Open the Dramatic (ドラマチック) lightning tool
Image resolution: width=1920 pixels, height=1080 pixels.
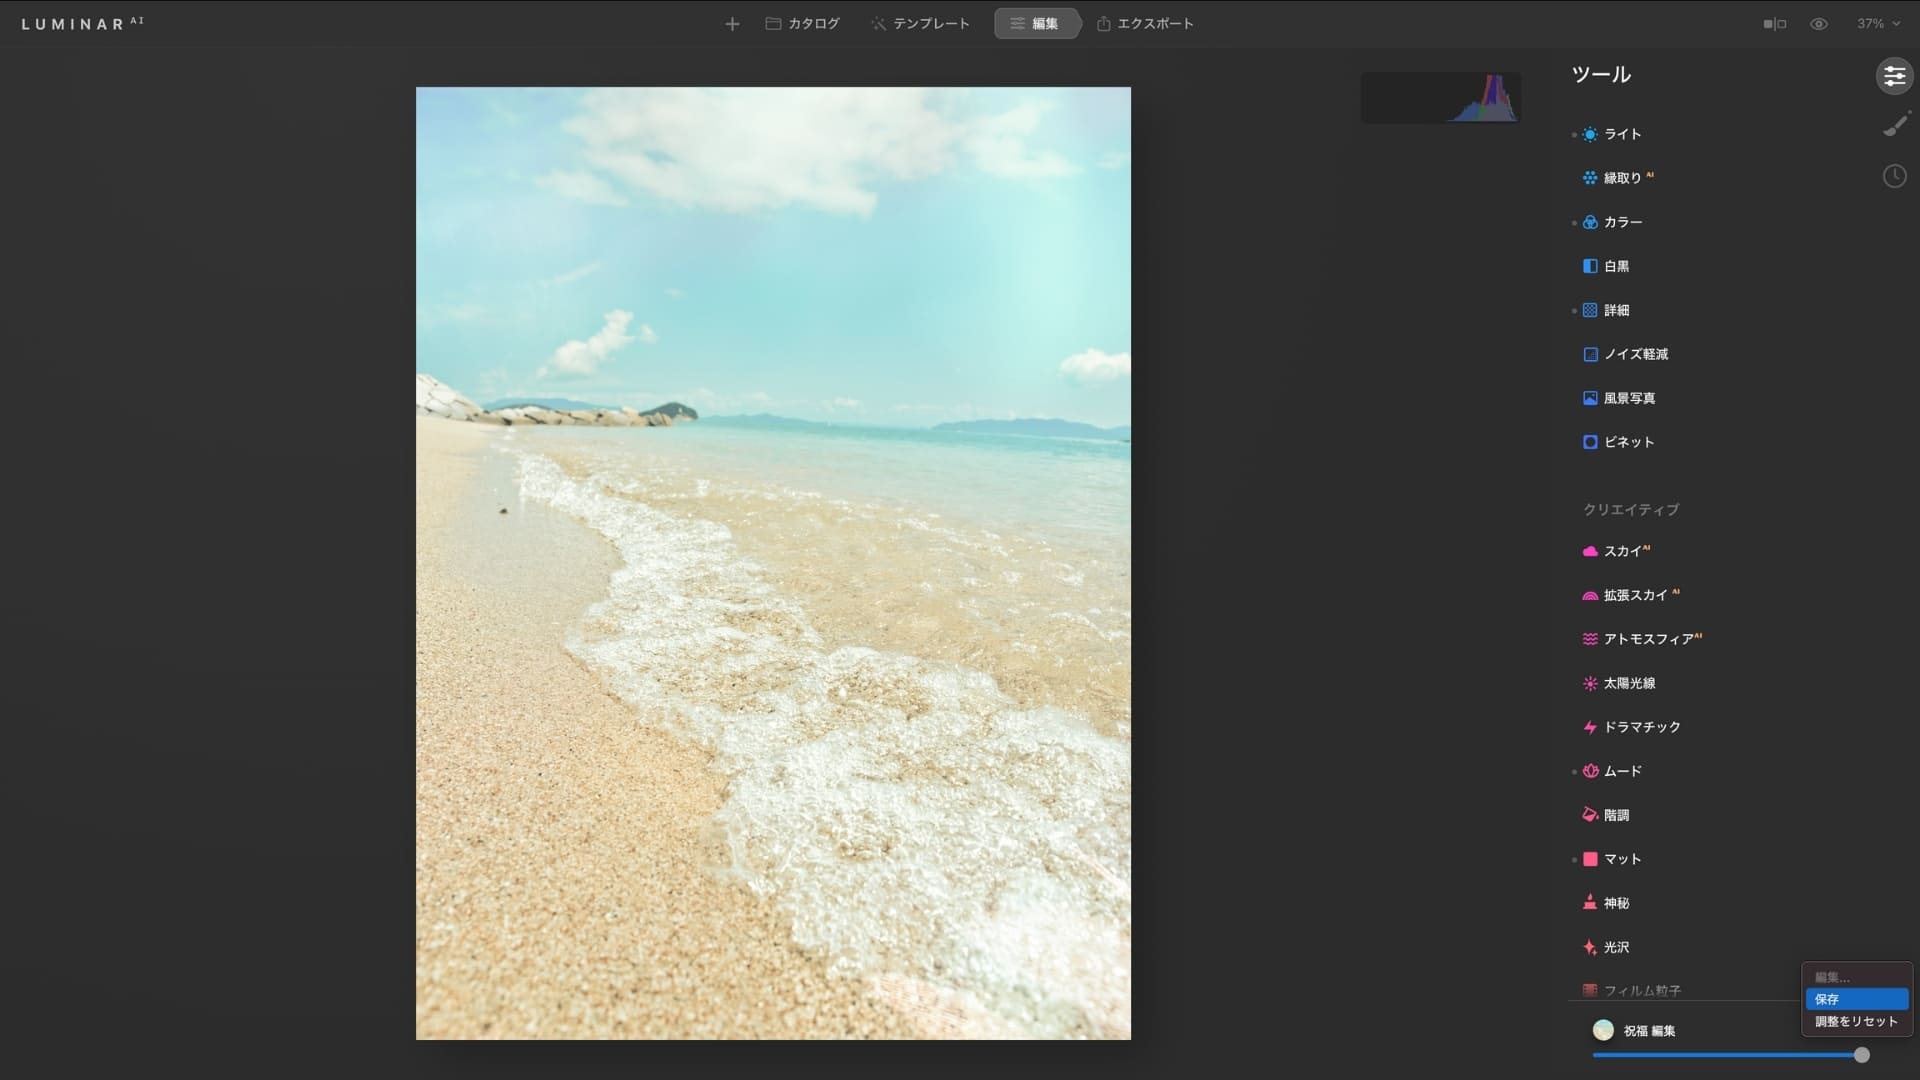[1590, 727]
